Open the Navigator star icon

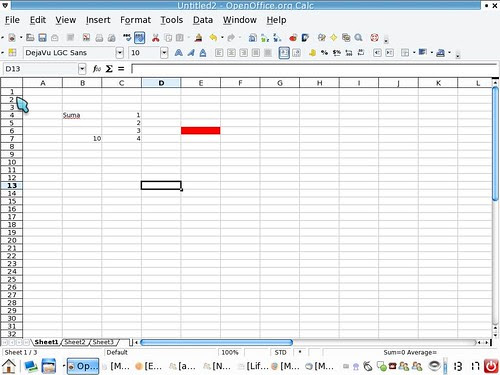coord(334,38)
